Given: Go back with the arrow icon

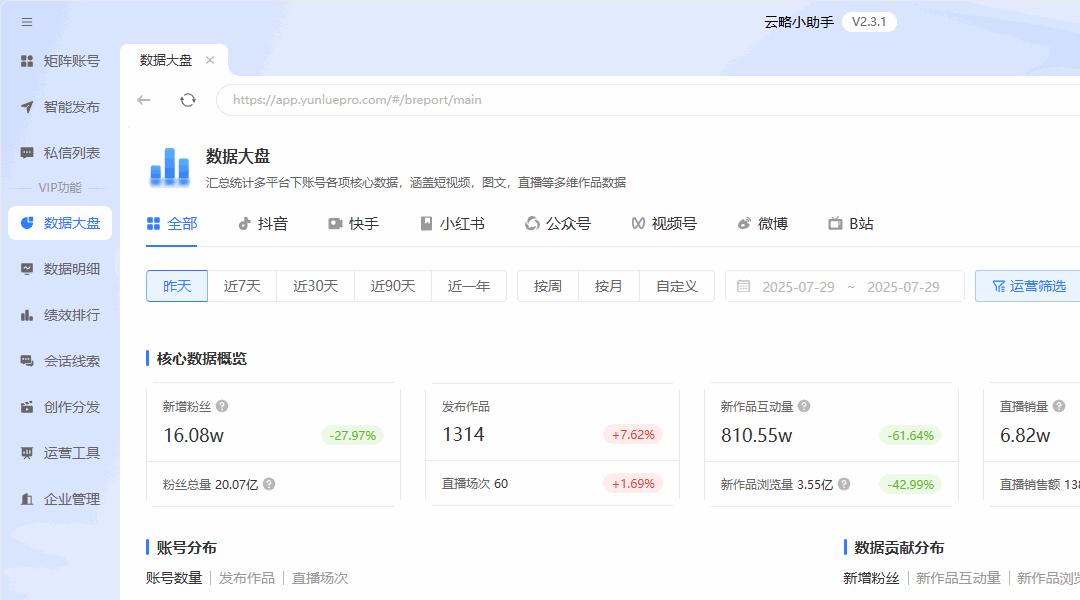Looking at the screenshot, I should 143,100.
